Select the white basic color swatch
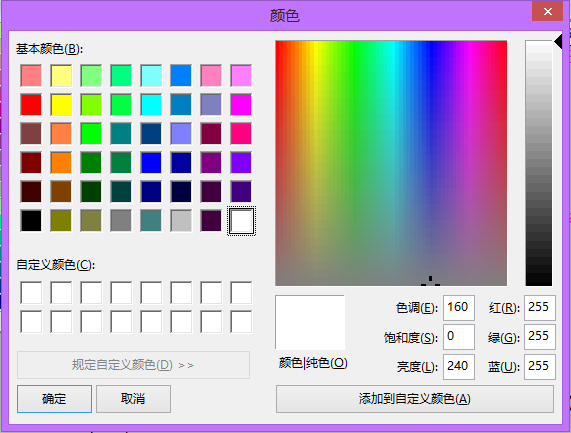The width and height of the screenshot is (571, 433). (x=241, y=221)
